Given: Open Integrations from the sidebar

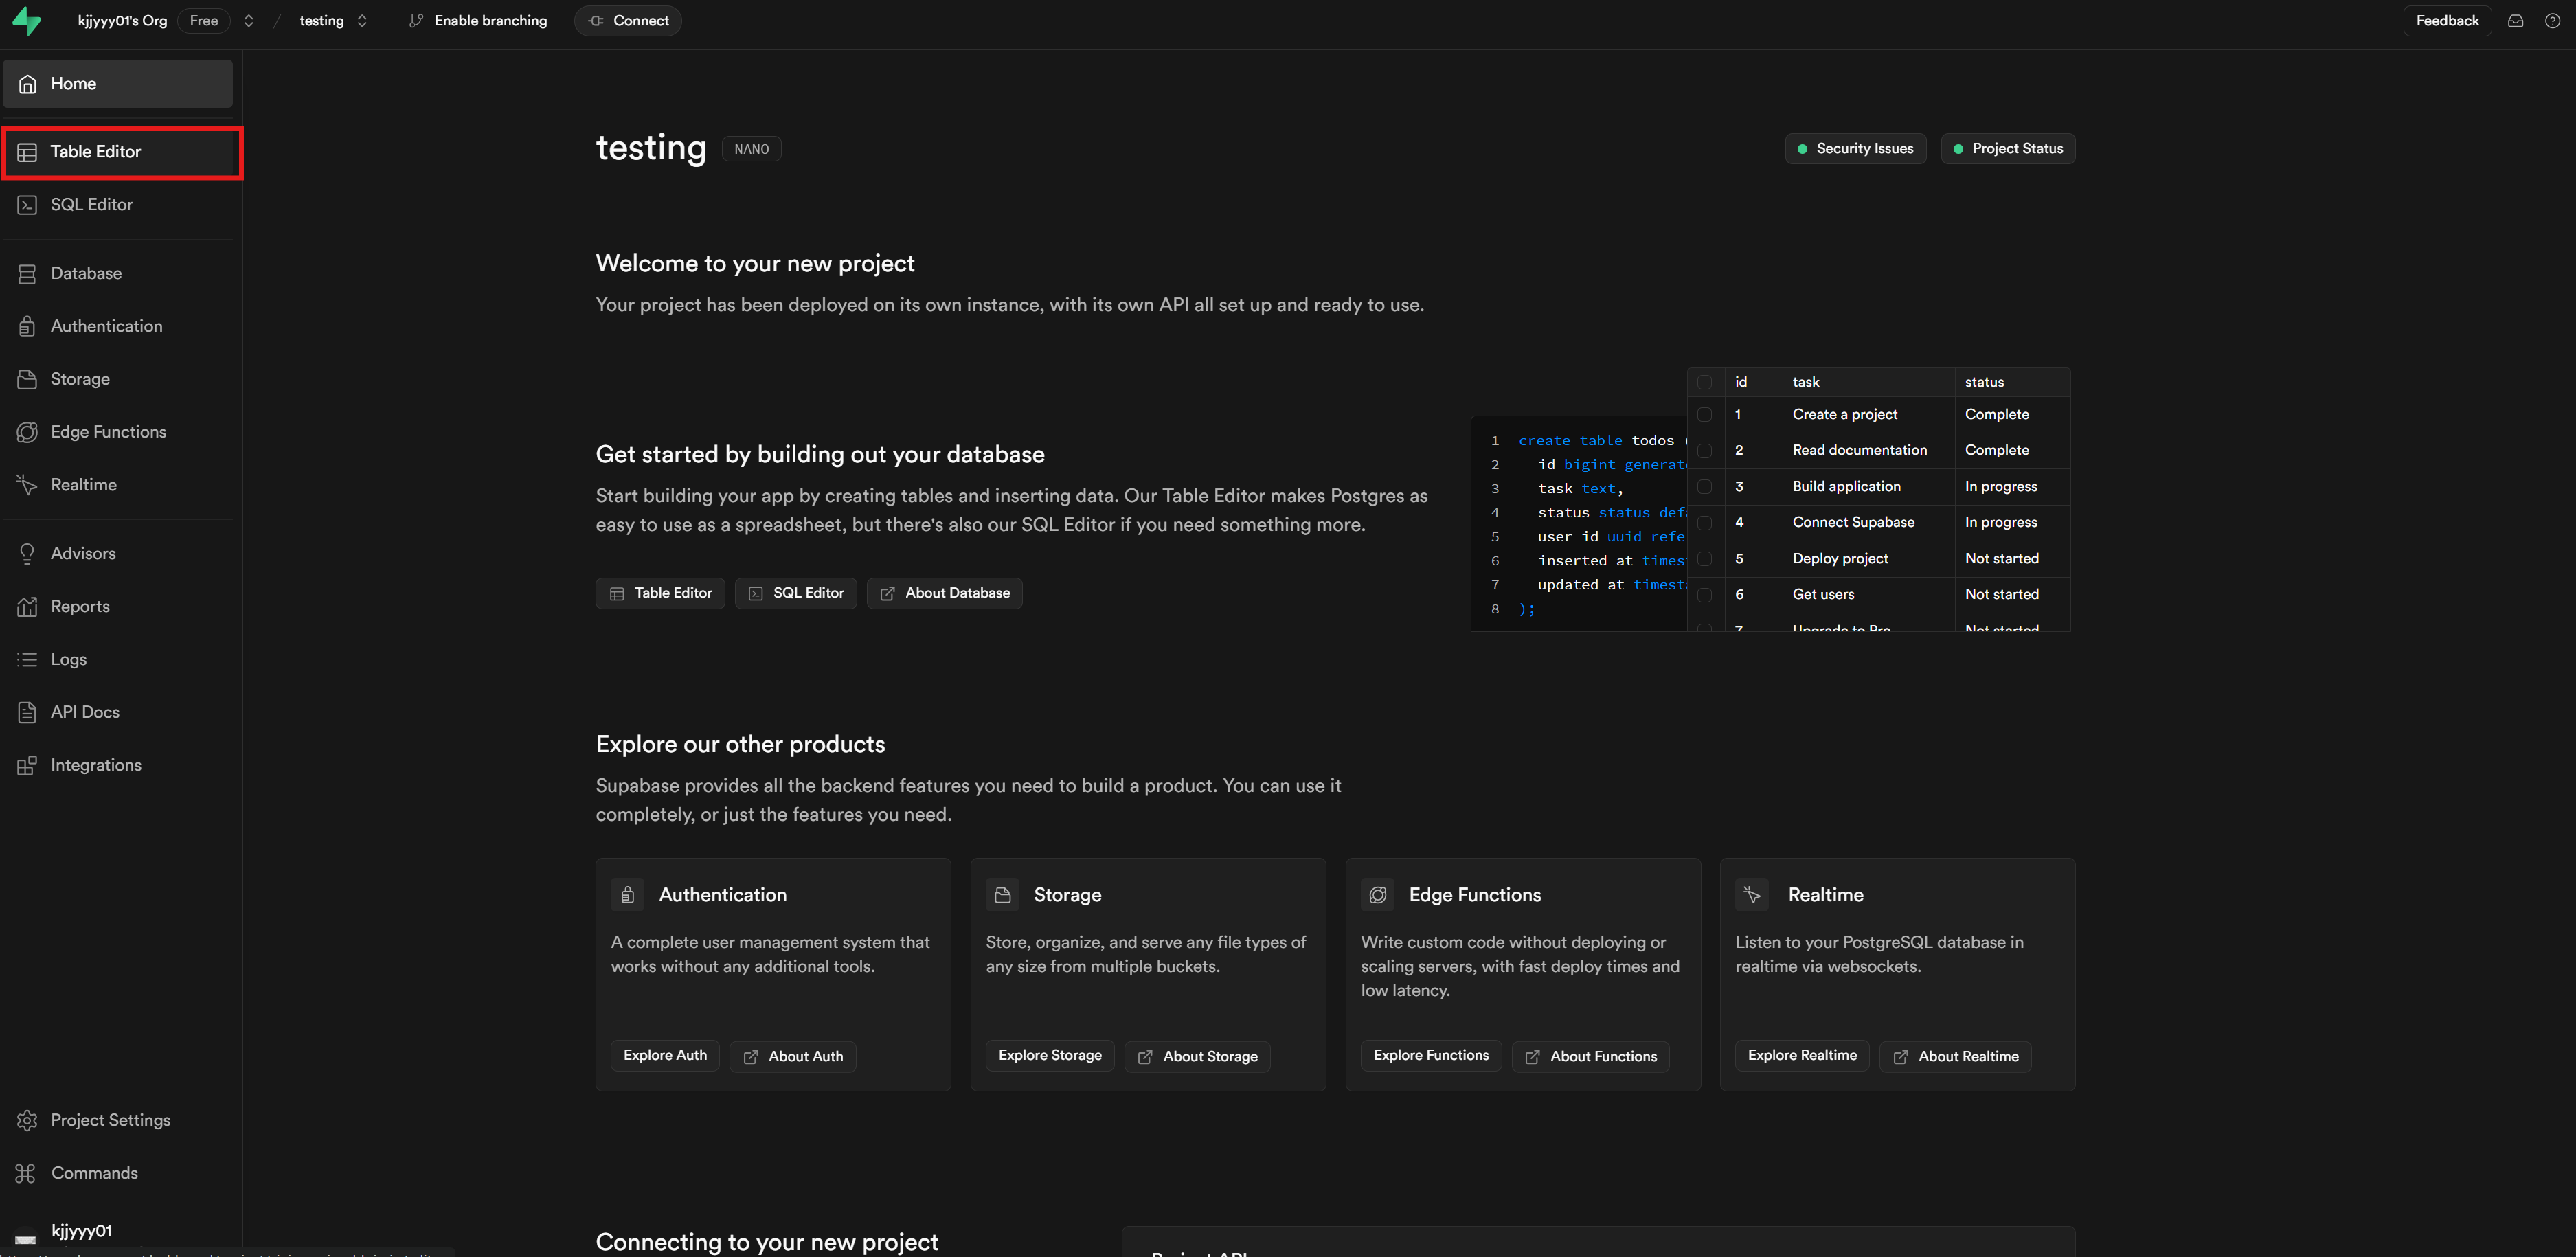Looking at the screenshot, I should [95, 765].
